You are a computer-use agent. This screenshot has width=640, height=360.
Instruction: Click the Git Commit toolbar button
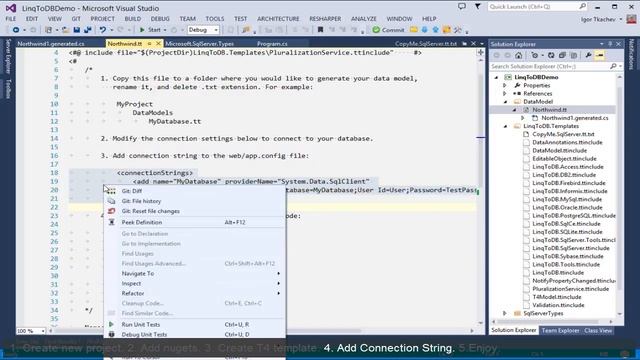click(x=388, y=30)
